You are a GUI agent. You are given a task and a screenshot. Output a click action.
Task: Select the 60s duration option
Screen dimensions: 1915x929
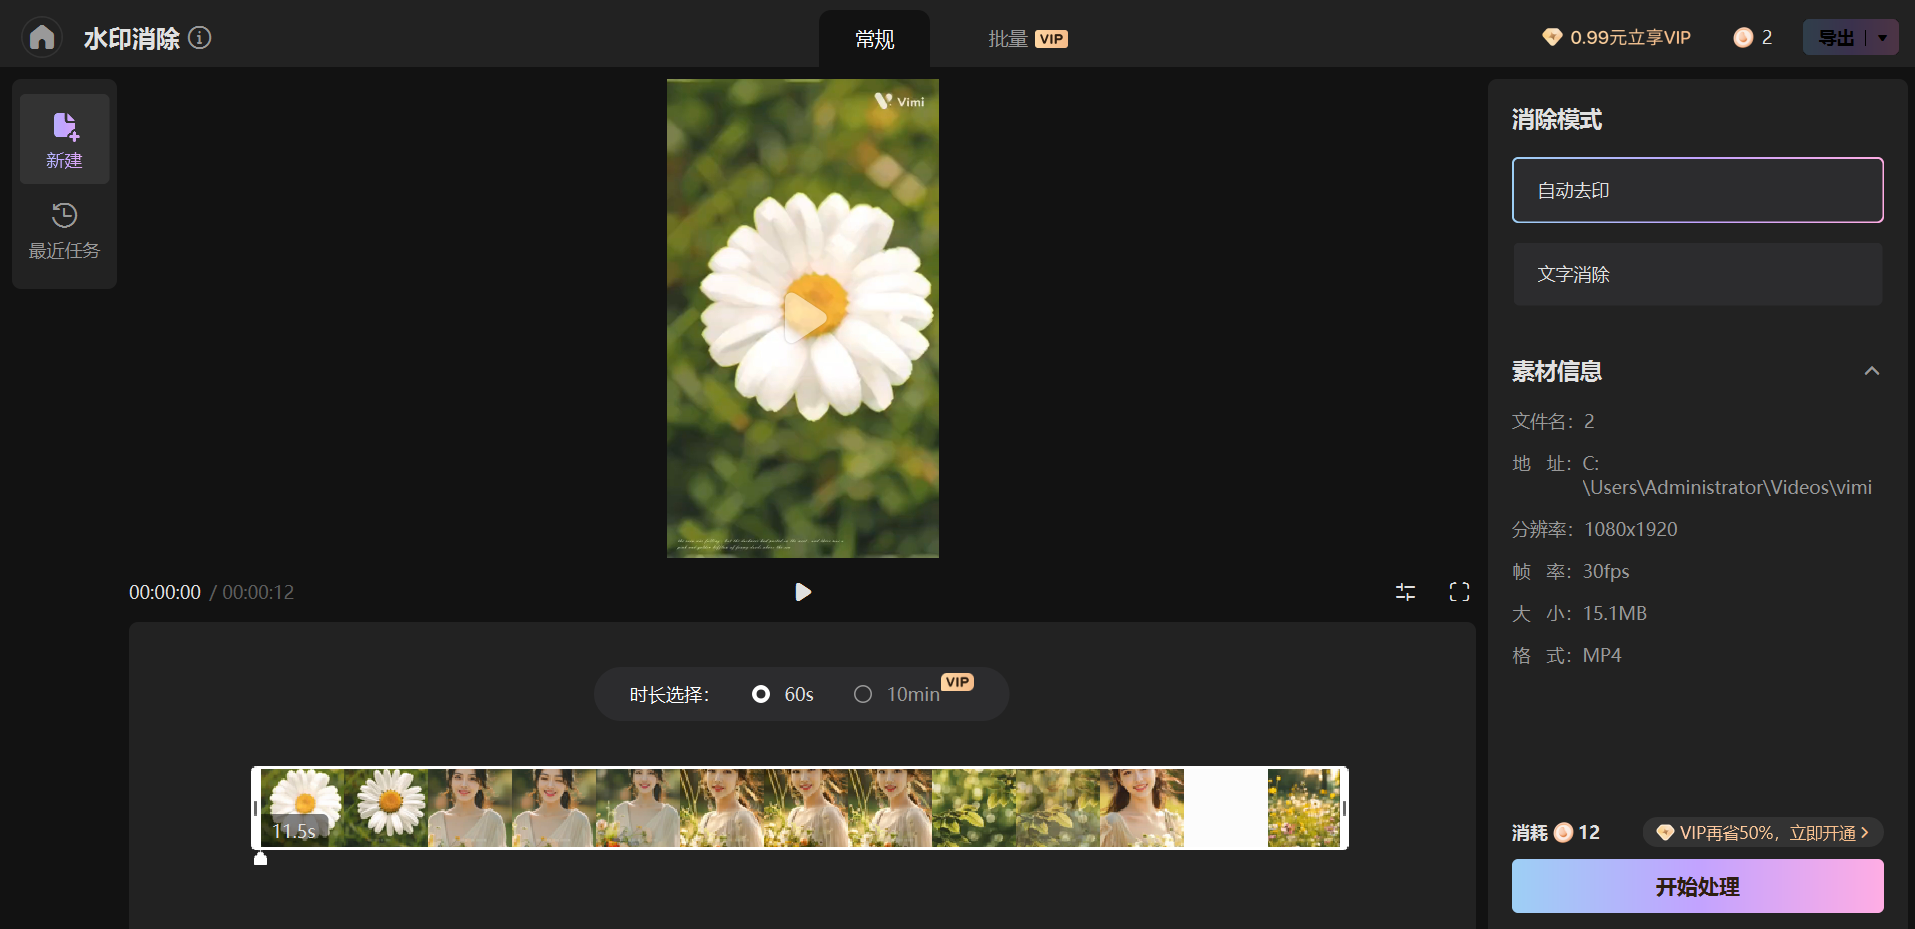[761, 694]
